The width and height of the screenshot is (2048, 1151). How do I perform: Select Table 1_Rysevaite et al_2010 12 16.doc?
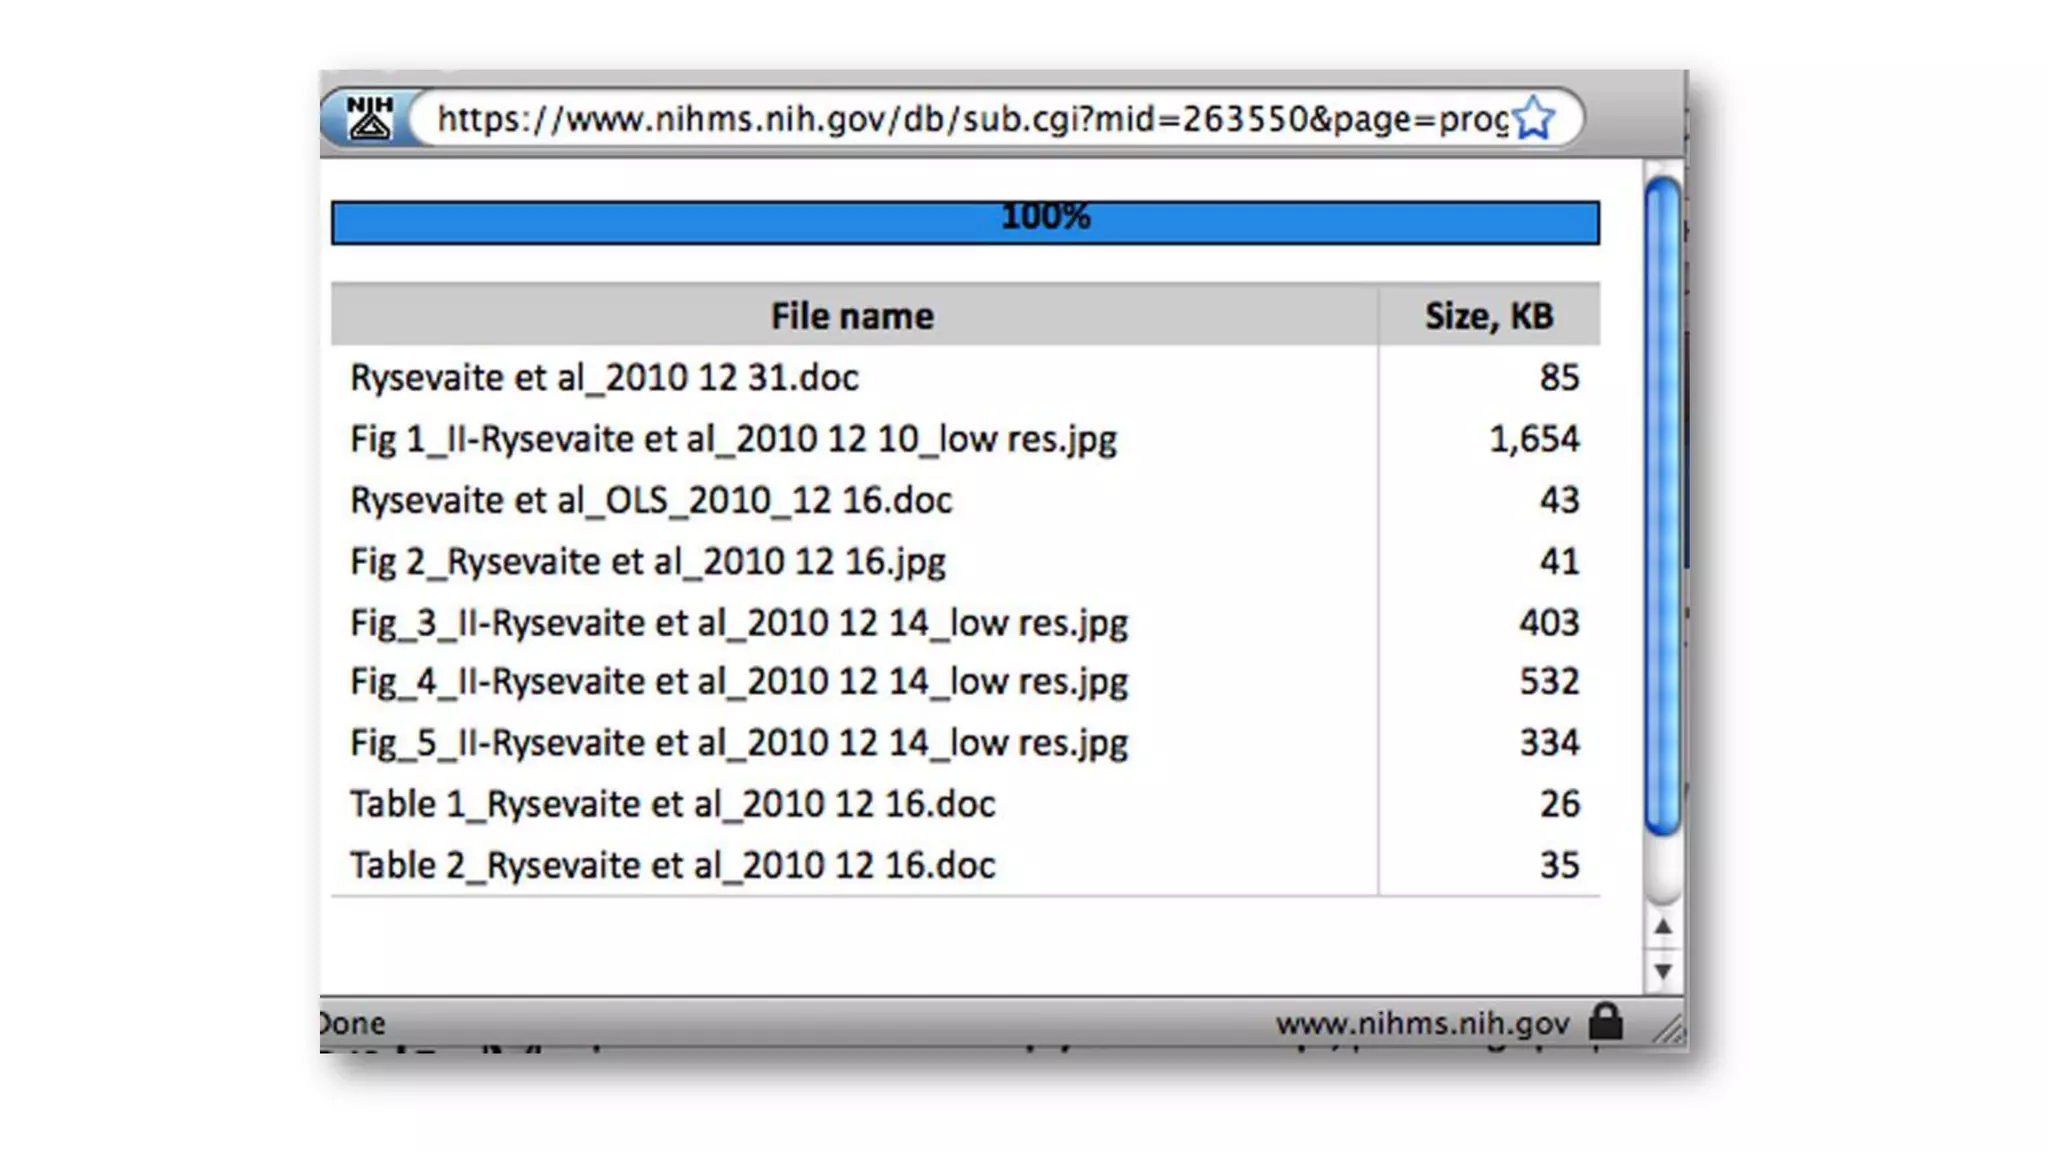click(x=672, y=804)
